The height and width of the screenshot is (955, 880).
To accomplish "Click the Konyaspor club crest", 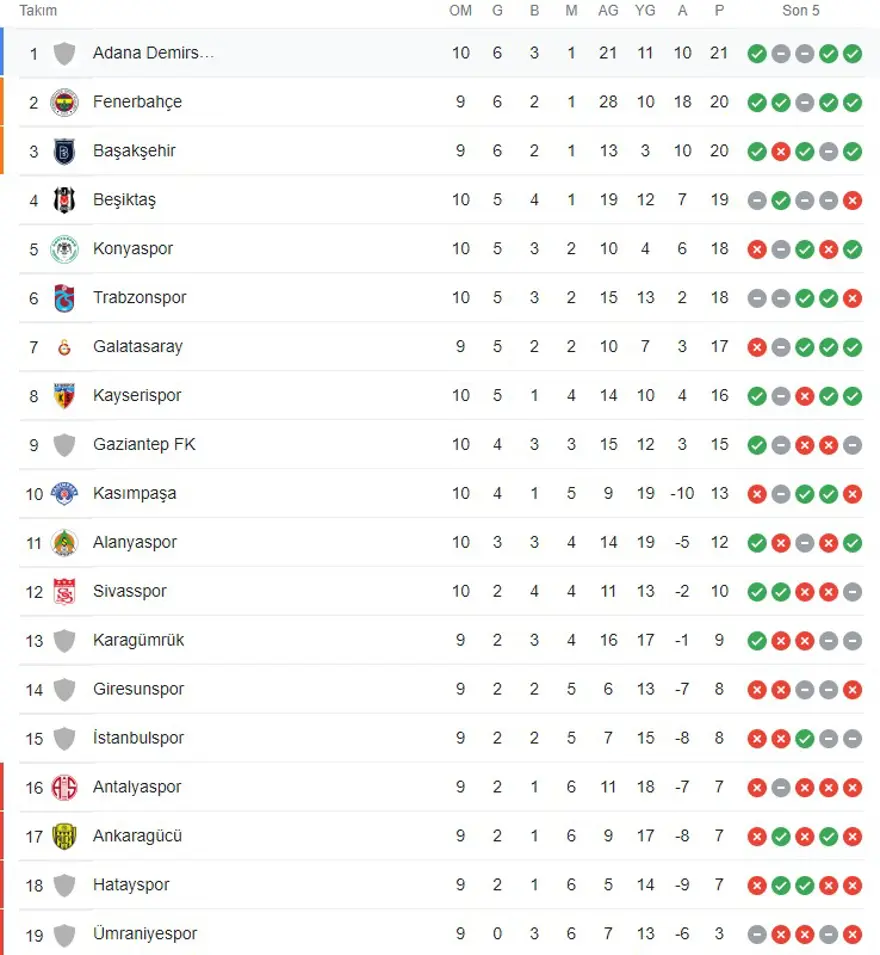I will (x=64, y=249).
